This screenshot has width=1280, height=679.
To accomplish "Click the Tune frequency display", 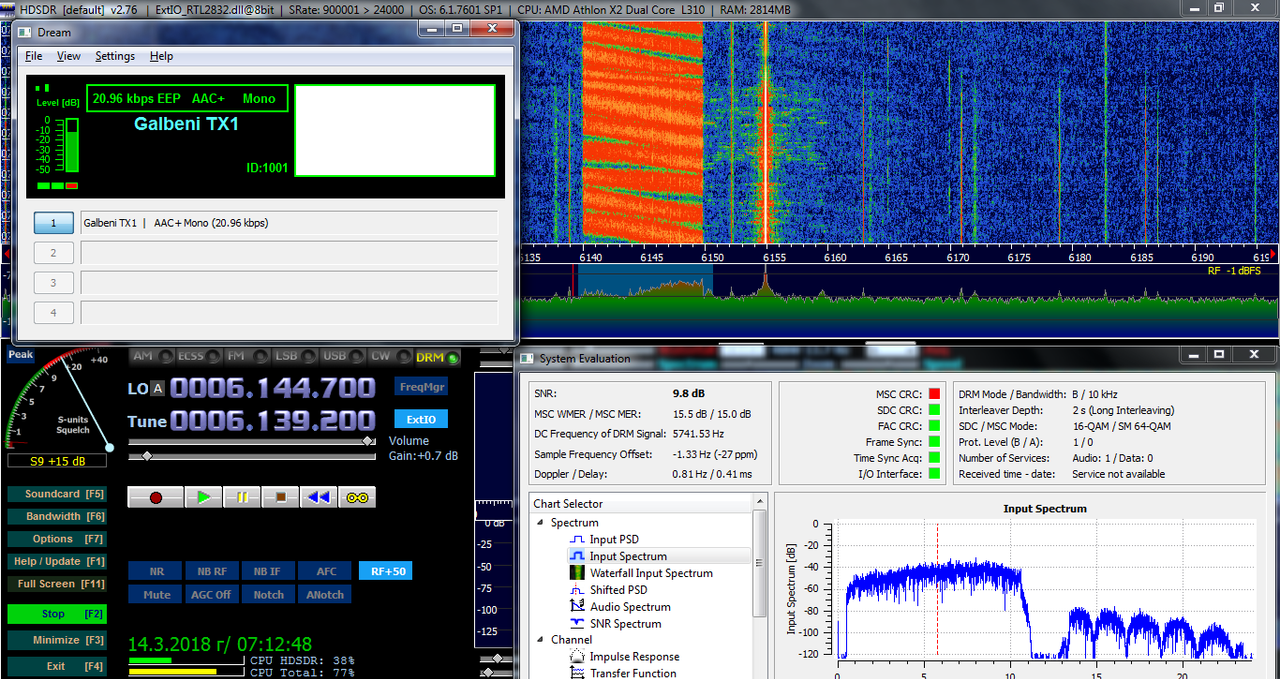I will tap(273, 422).
